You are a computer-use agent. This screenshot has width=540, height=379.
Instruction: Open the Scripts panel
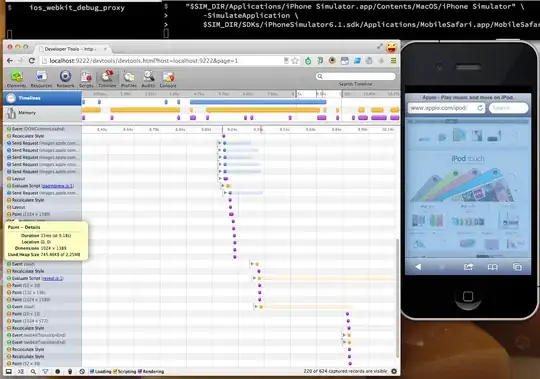(x=86, y=79)
